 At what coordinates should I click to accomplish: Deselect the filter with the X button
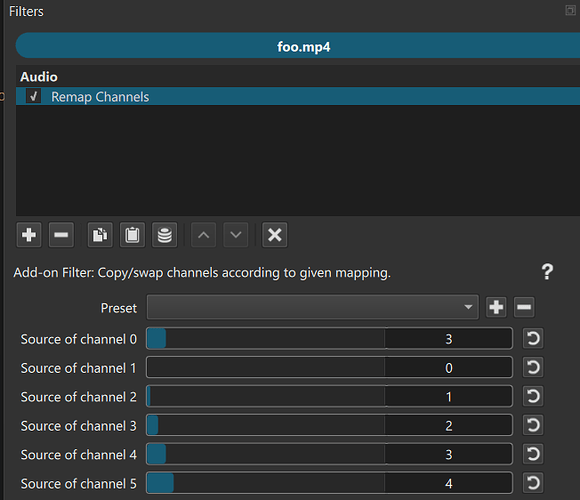274,235
